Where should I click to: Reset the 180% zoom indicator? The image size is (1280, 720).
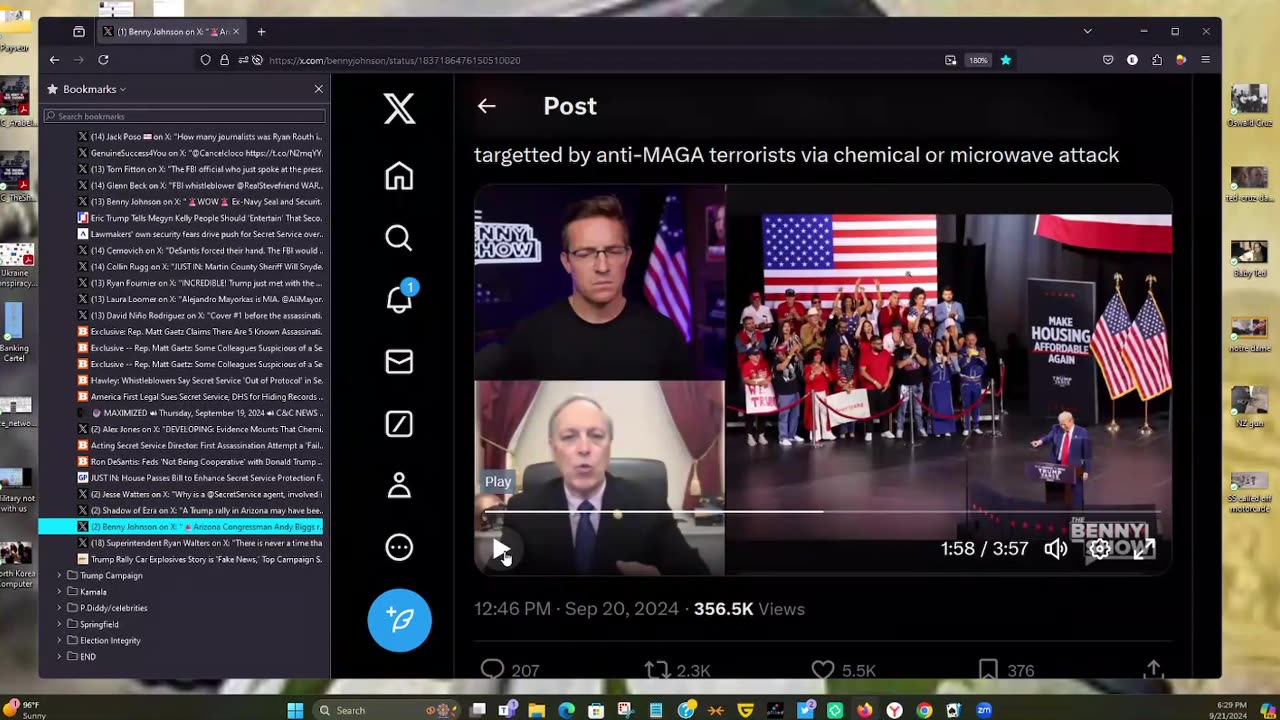coord(978,60)
